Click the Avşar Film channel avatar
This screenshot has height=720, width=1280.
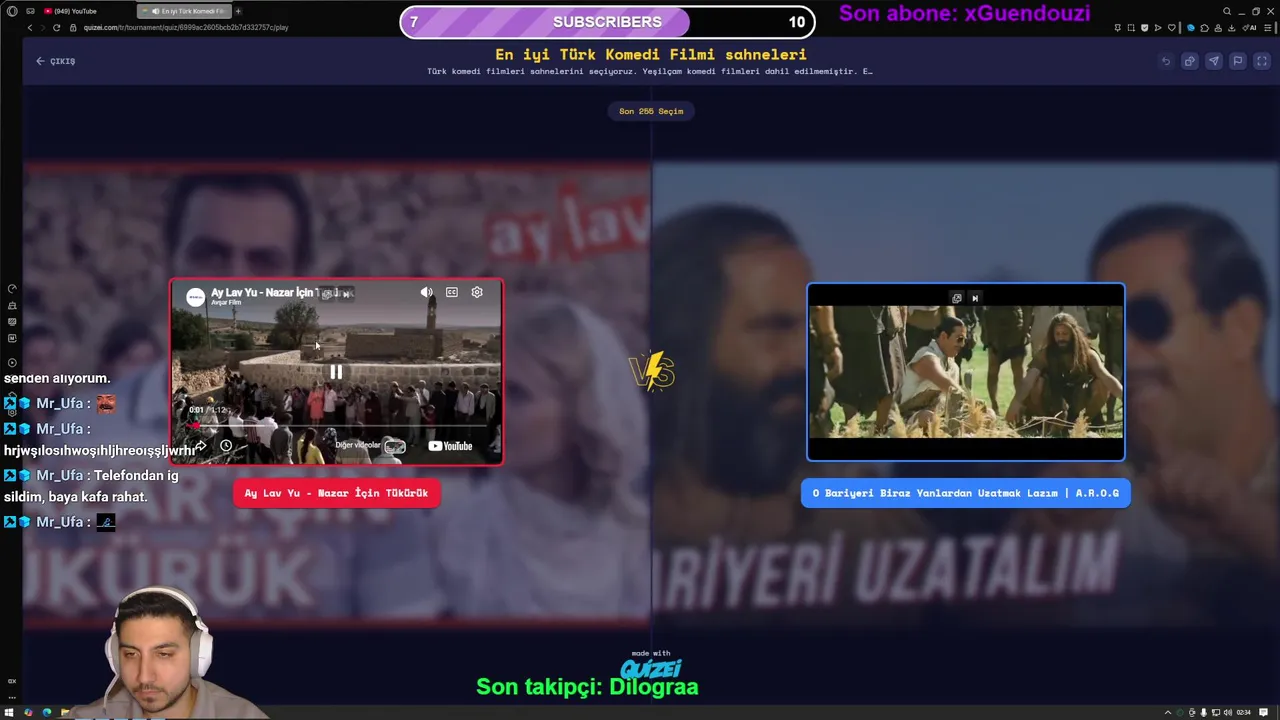point(196,297)
